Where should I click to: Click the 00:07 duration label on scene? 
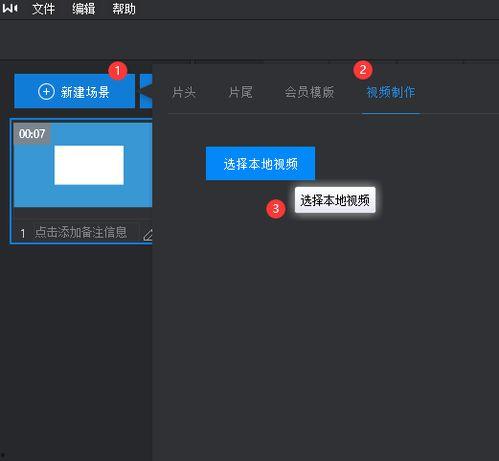[32, 134]
